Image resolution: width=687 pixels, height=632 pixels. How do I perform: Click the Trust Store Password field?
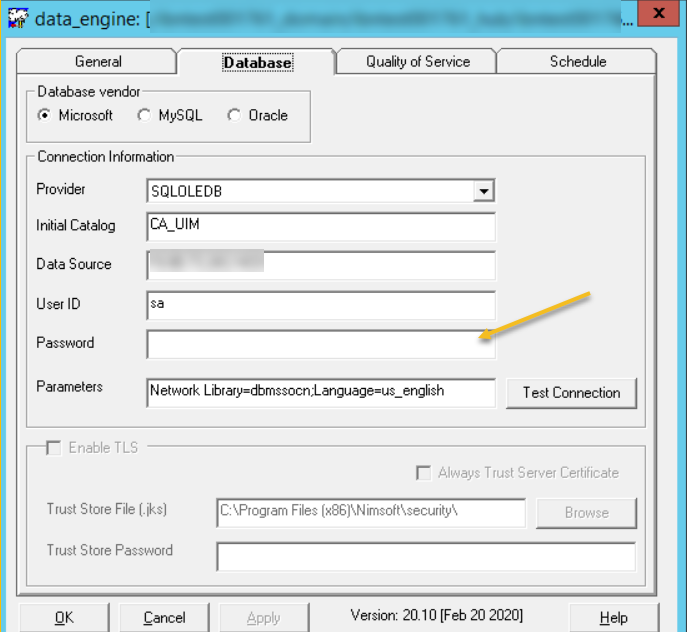(426, 557)
